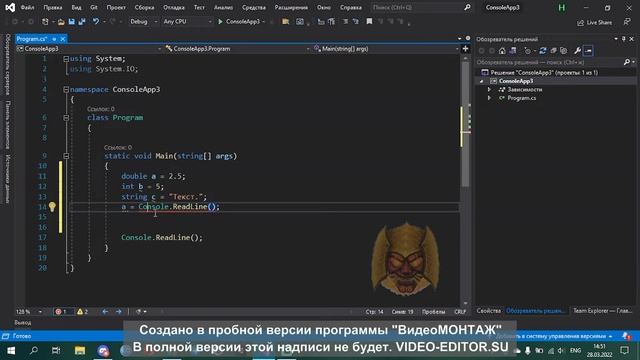The image size is (640, 360).
Task: Click the Collapse All icon in Solution Explorer
Action: [x=553, y=51]
